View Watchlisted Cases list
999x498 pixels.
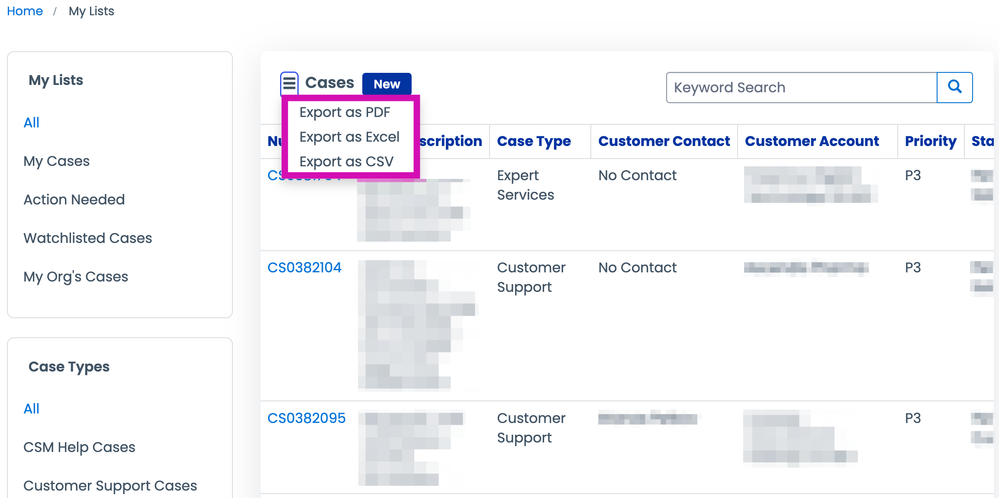(x=88, y=238)
